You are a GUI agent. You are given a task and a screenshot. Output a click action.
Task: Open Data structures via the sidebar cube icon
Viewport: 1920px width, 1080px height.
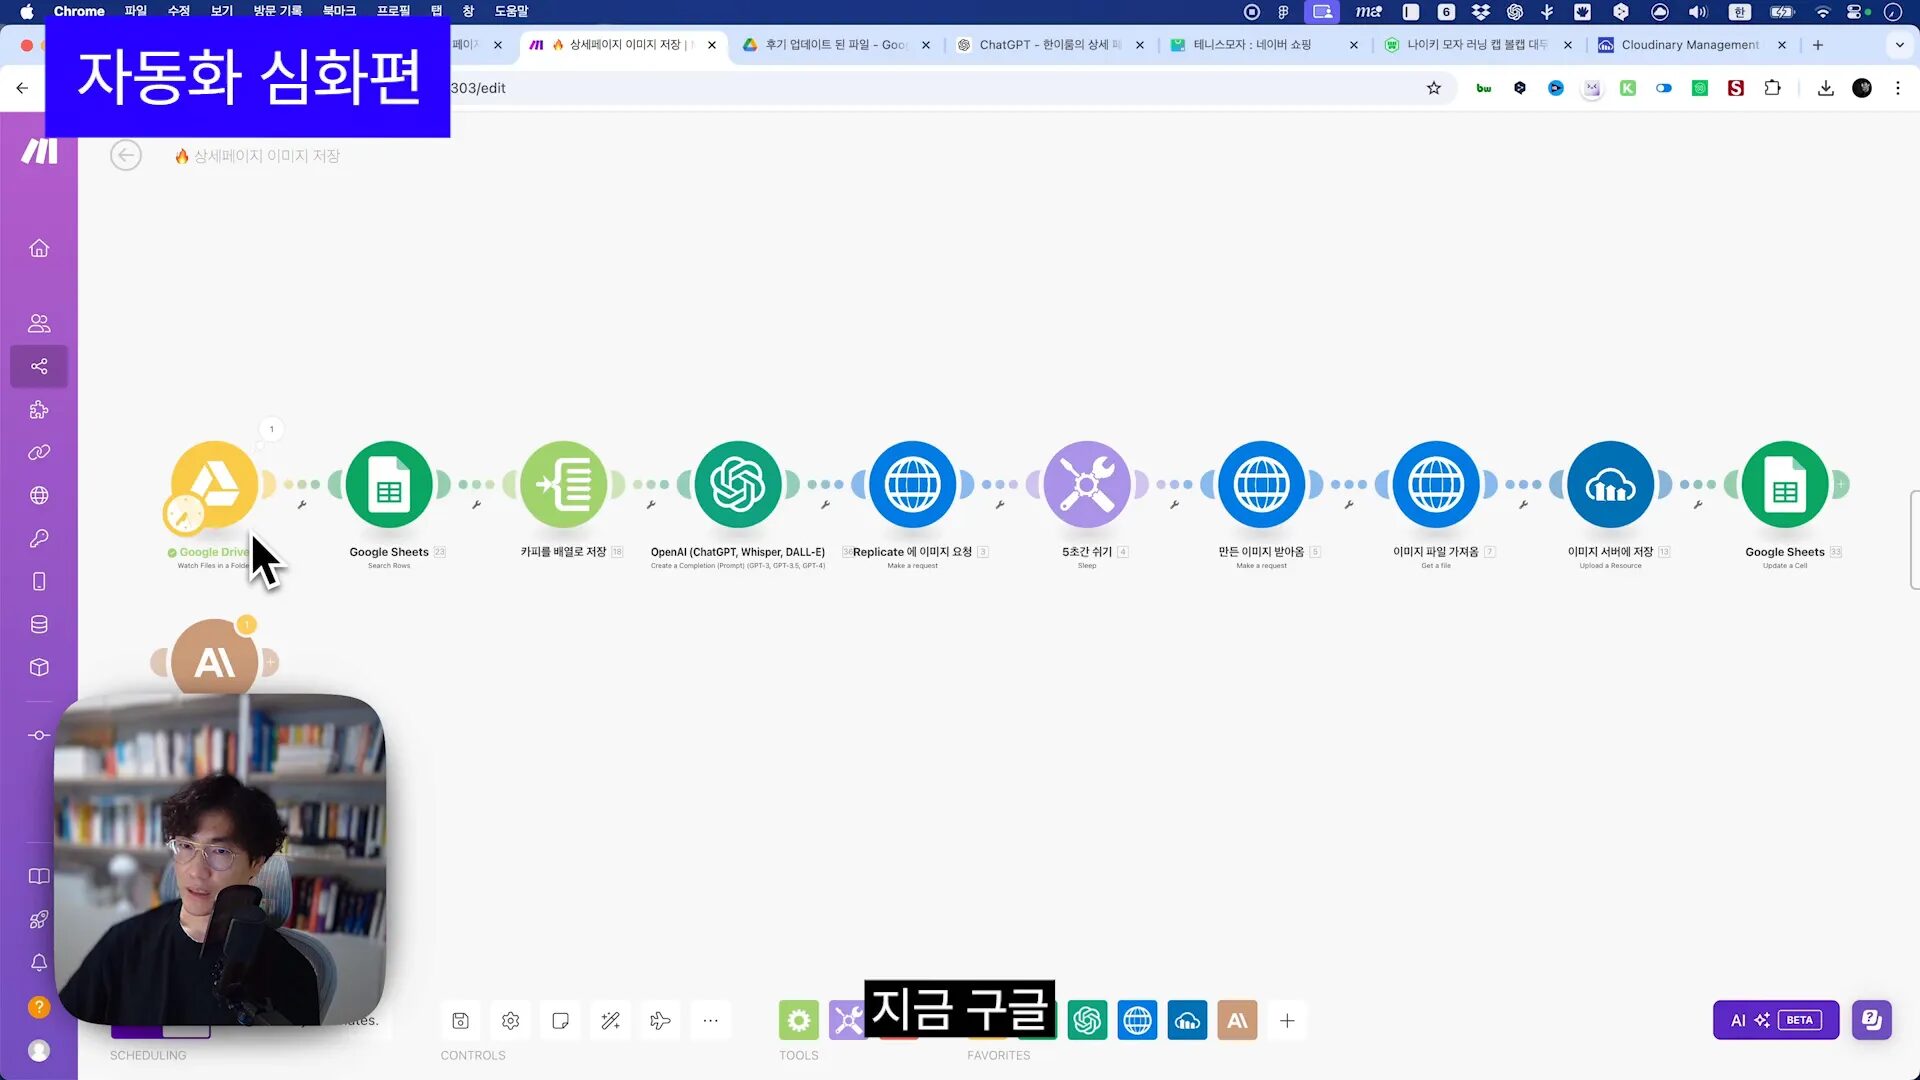click(39, 667)
